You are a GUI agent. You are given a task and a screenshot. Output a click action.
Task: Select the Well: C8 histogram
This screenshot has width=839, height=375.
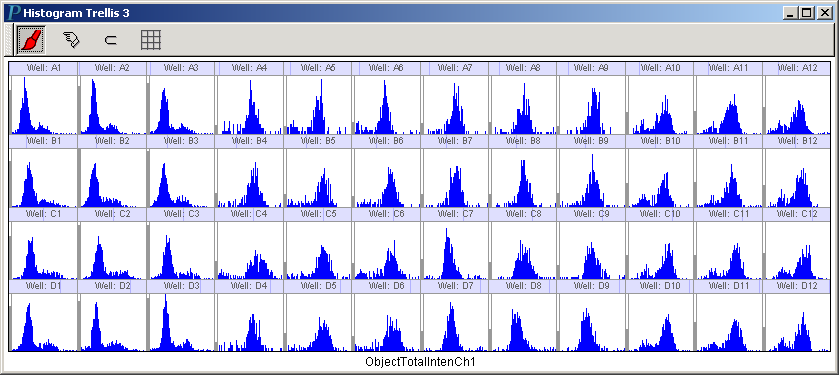tap(523, 250)
